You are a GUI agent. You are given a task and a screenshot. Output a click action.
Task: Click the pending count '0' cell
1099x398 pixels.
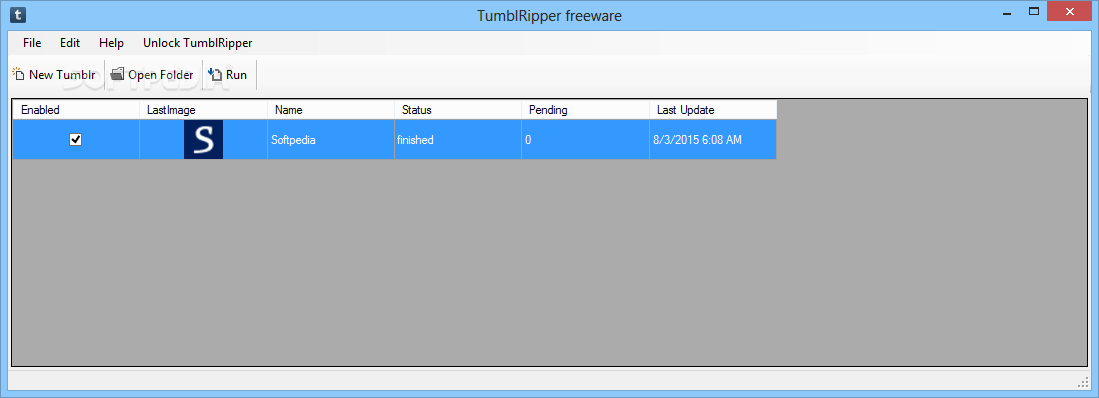coord(586,139)
